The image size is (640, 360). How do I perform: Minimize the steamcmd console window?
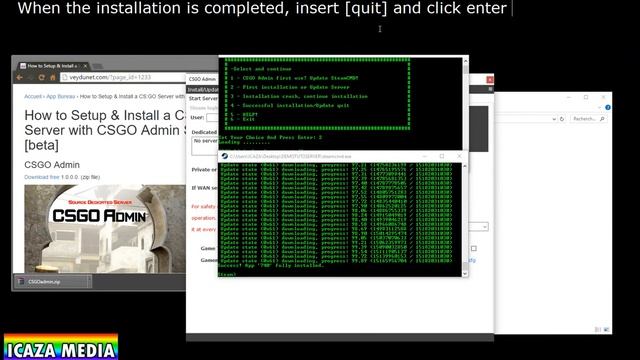pos(424,156)
